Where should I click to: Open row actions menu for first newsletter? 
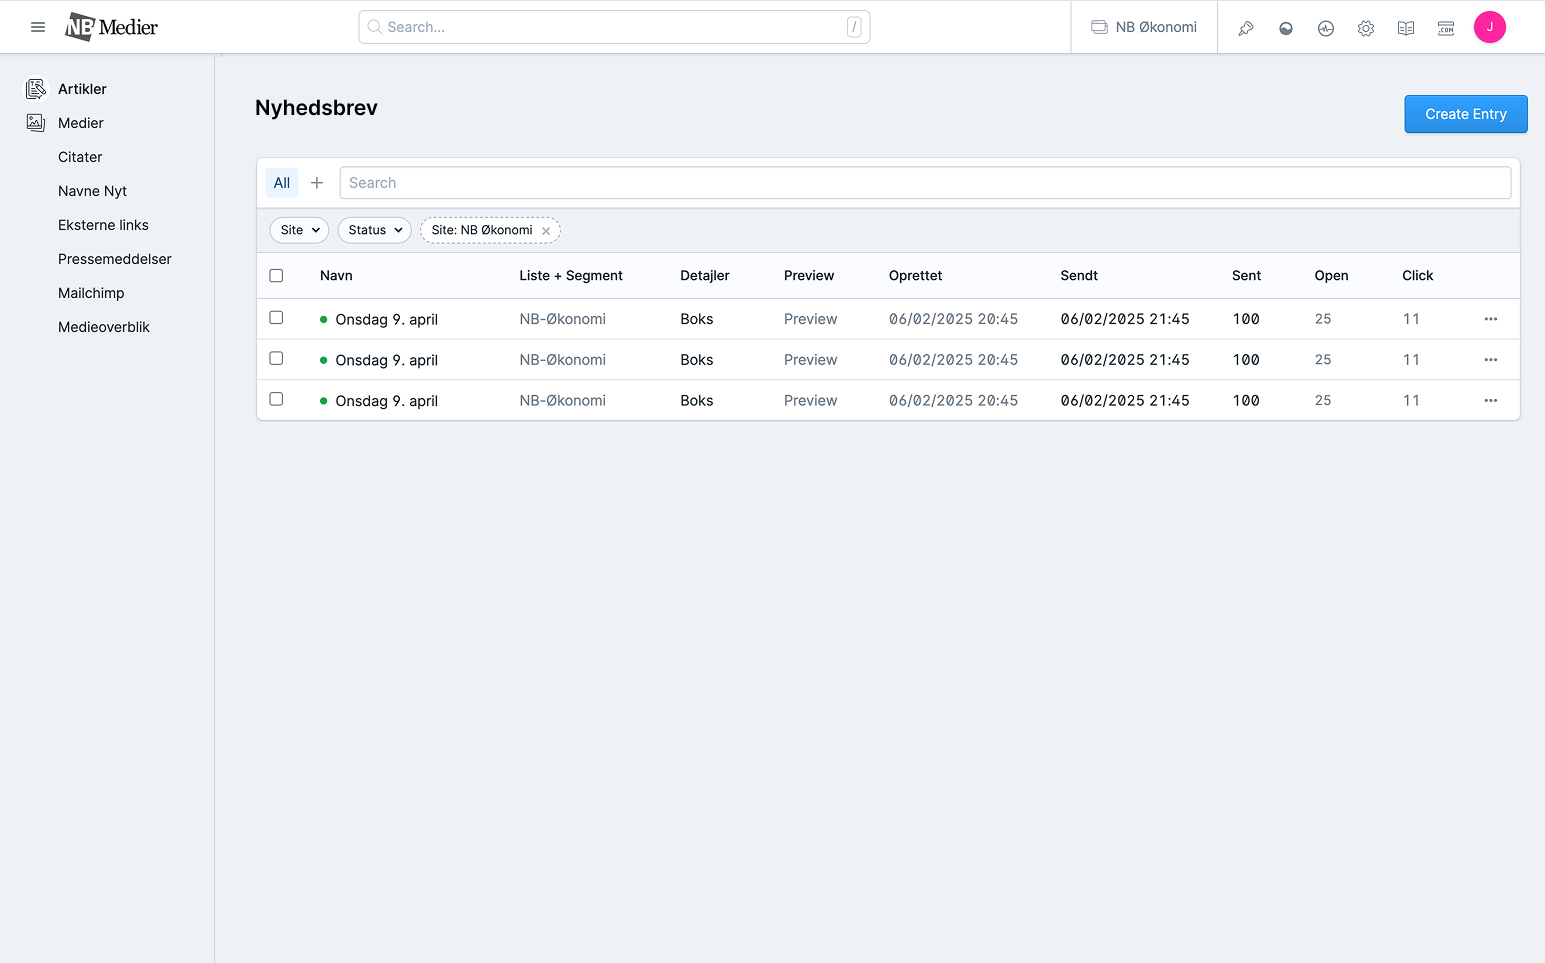point(1491,319)
